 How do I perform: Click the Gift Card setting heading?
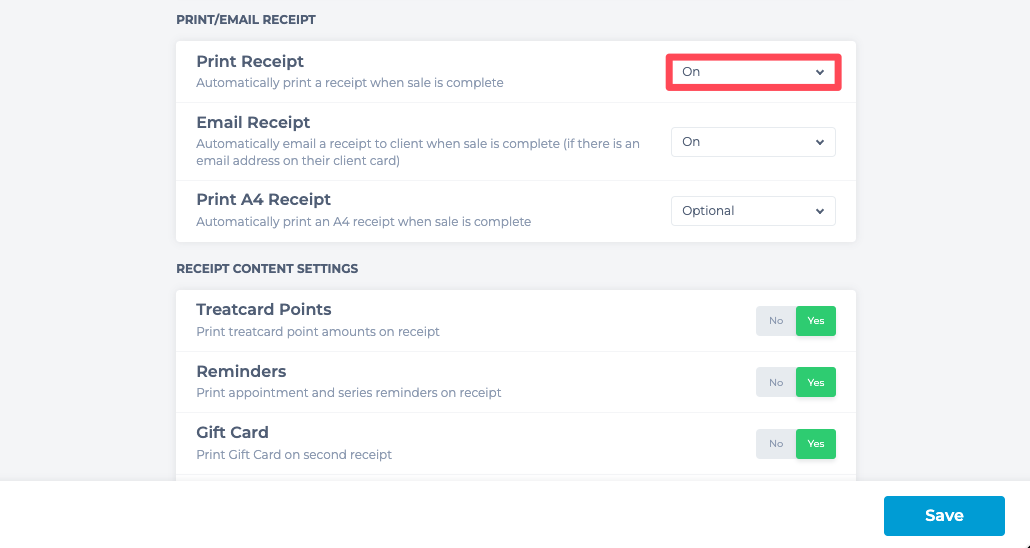coord(233,432)
